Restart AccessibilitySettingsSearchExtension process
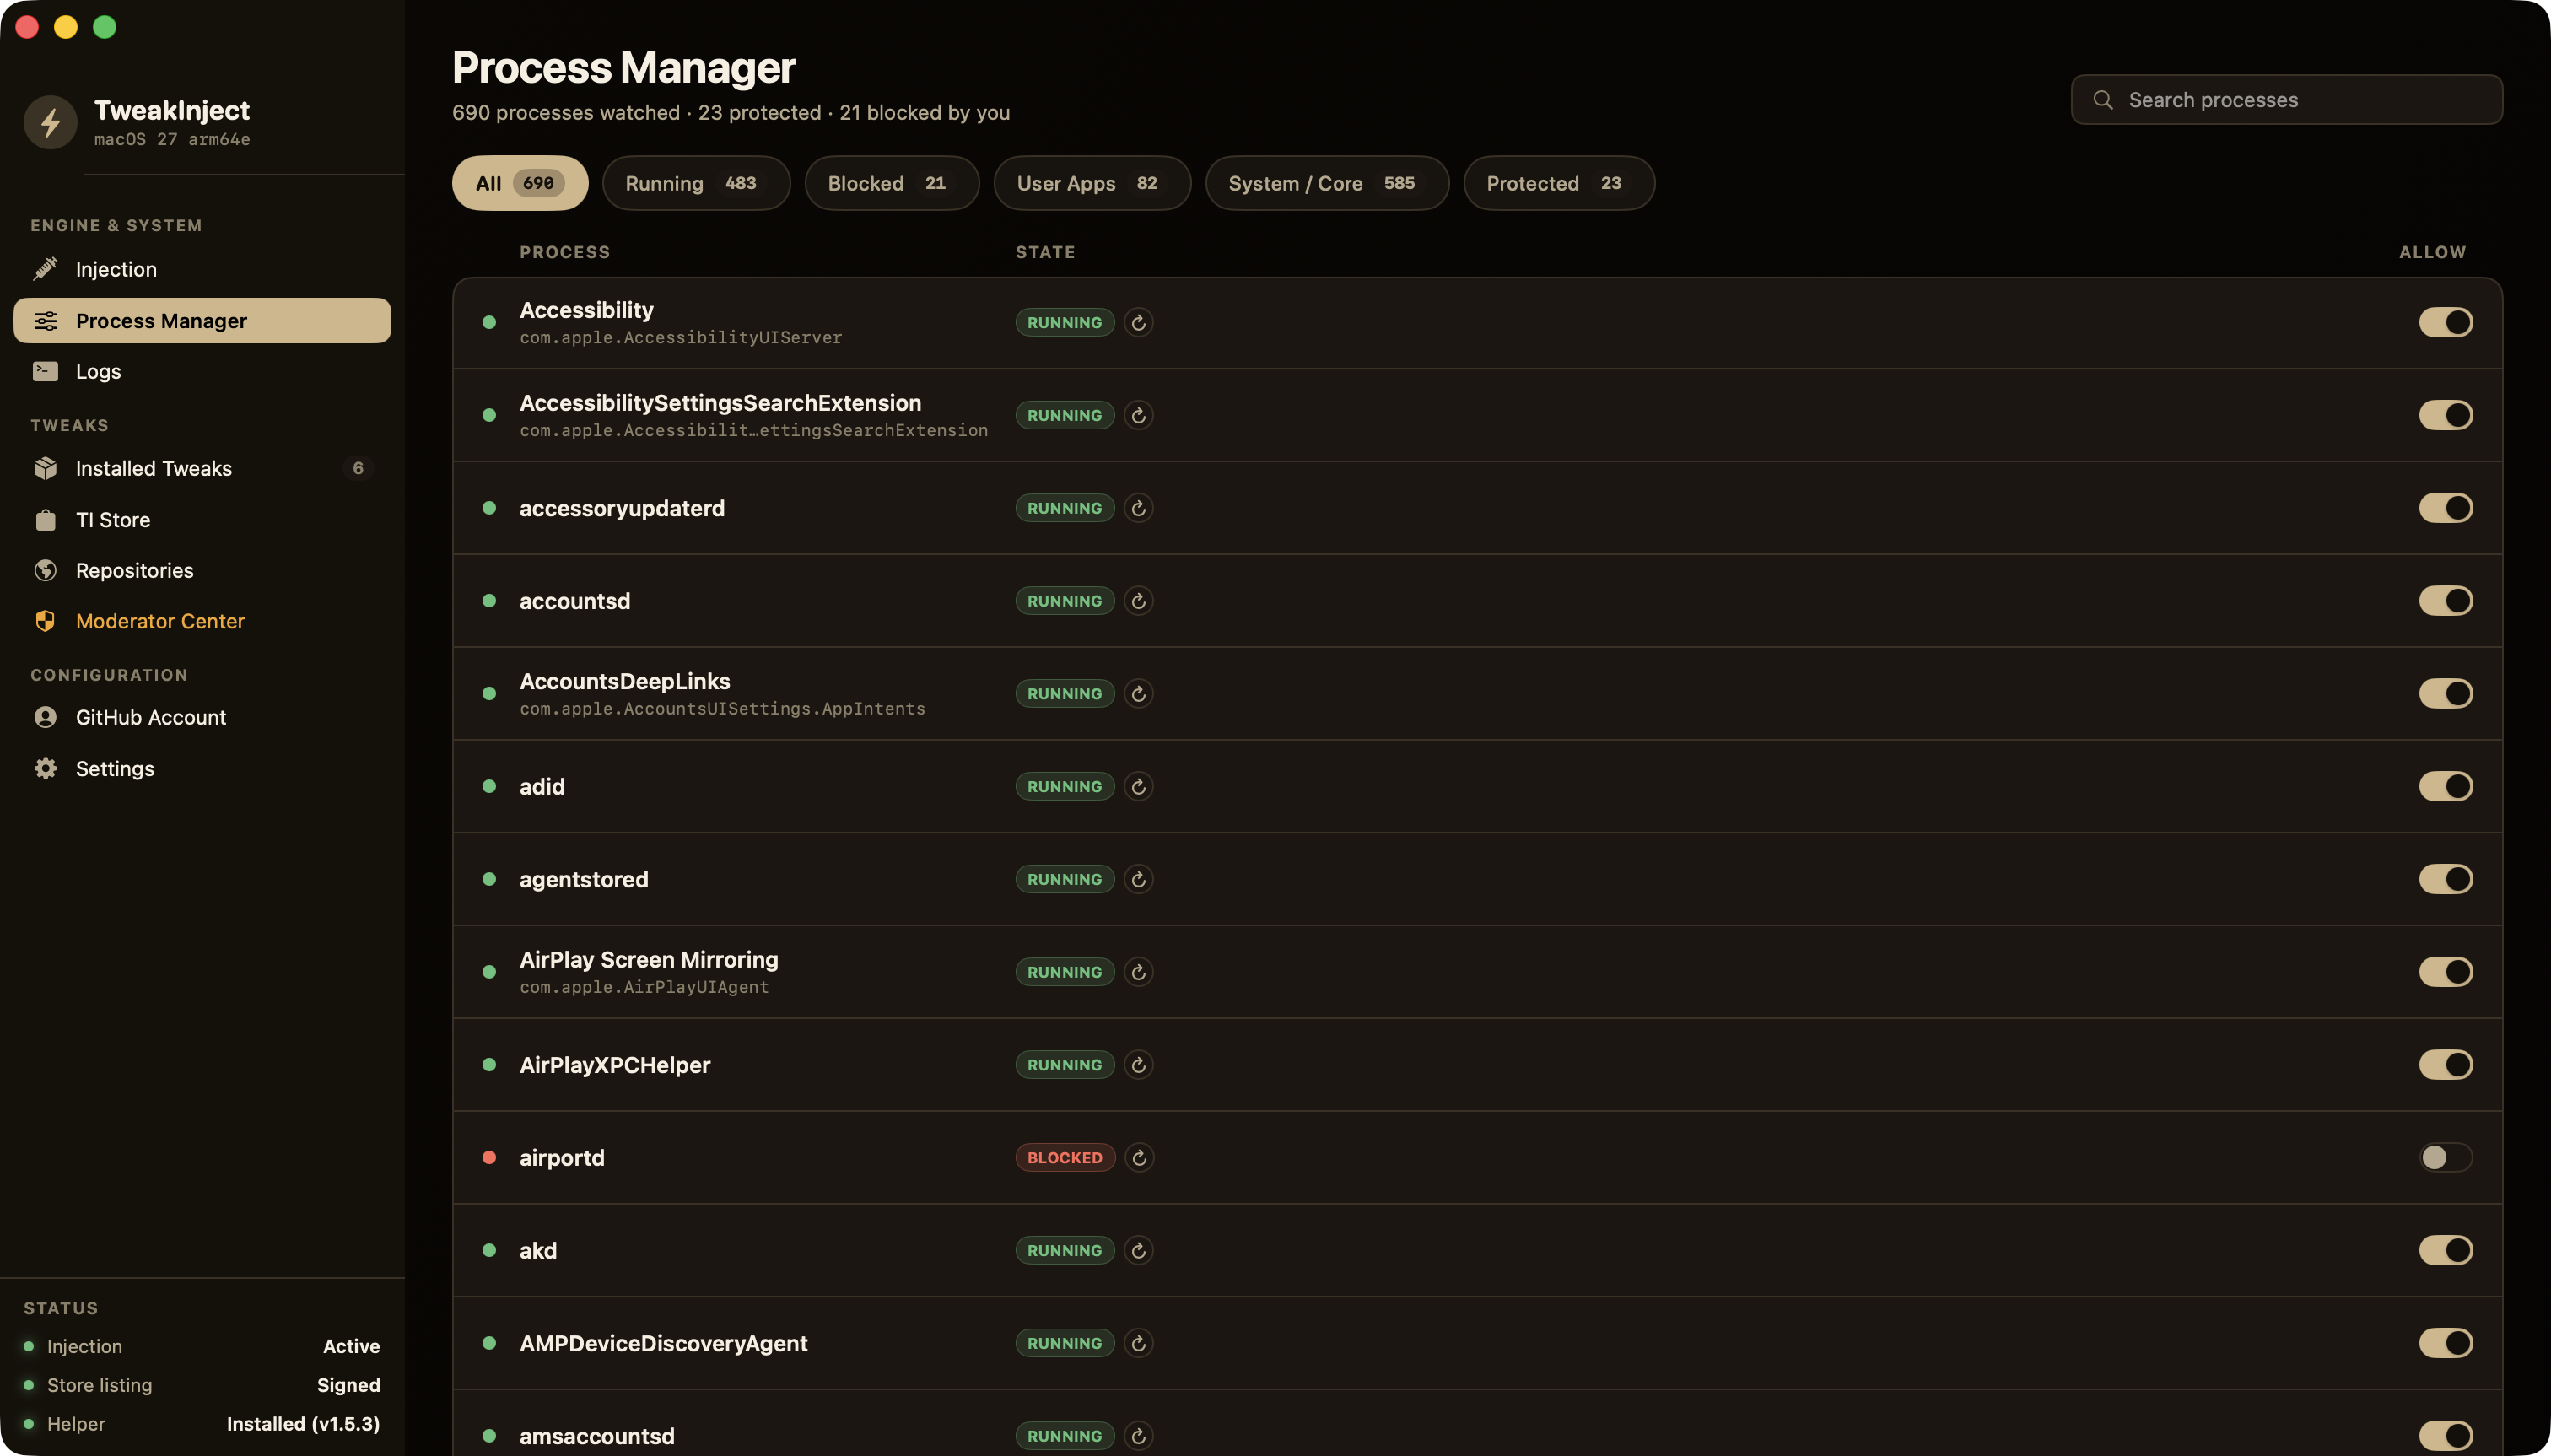2551x1456 pixels. coord(1138,415)
